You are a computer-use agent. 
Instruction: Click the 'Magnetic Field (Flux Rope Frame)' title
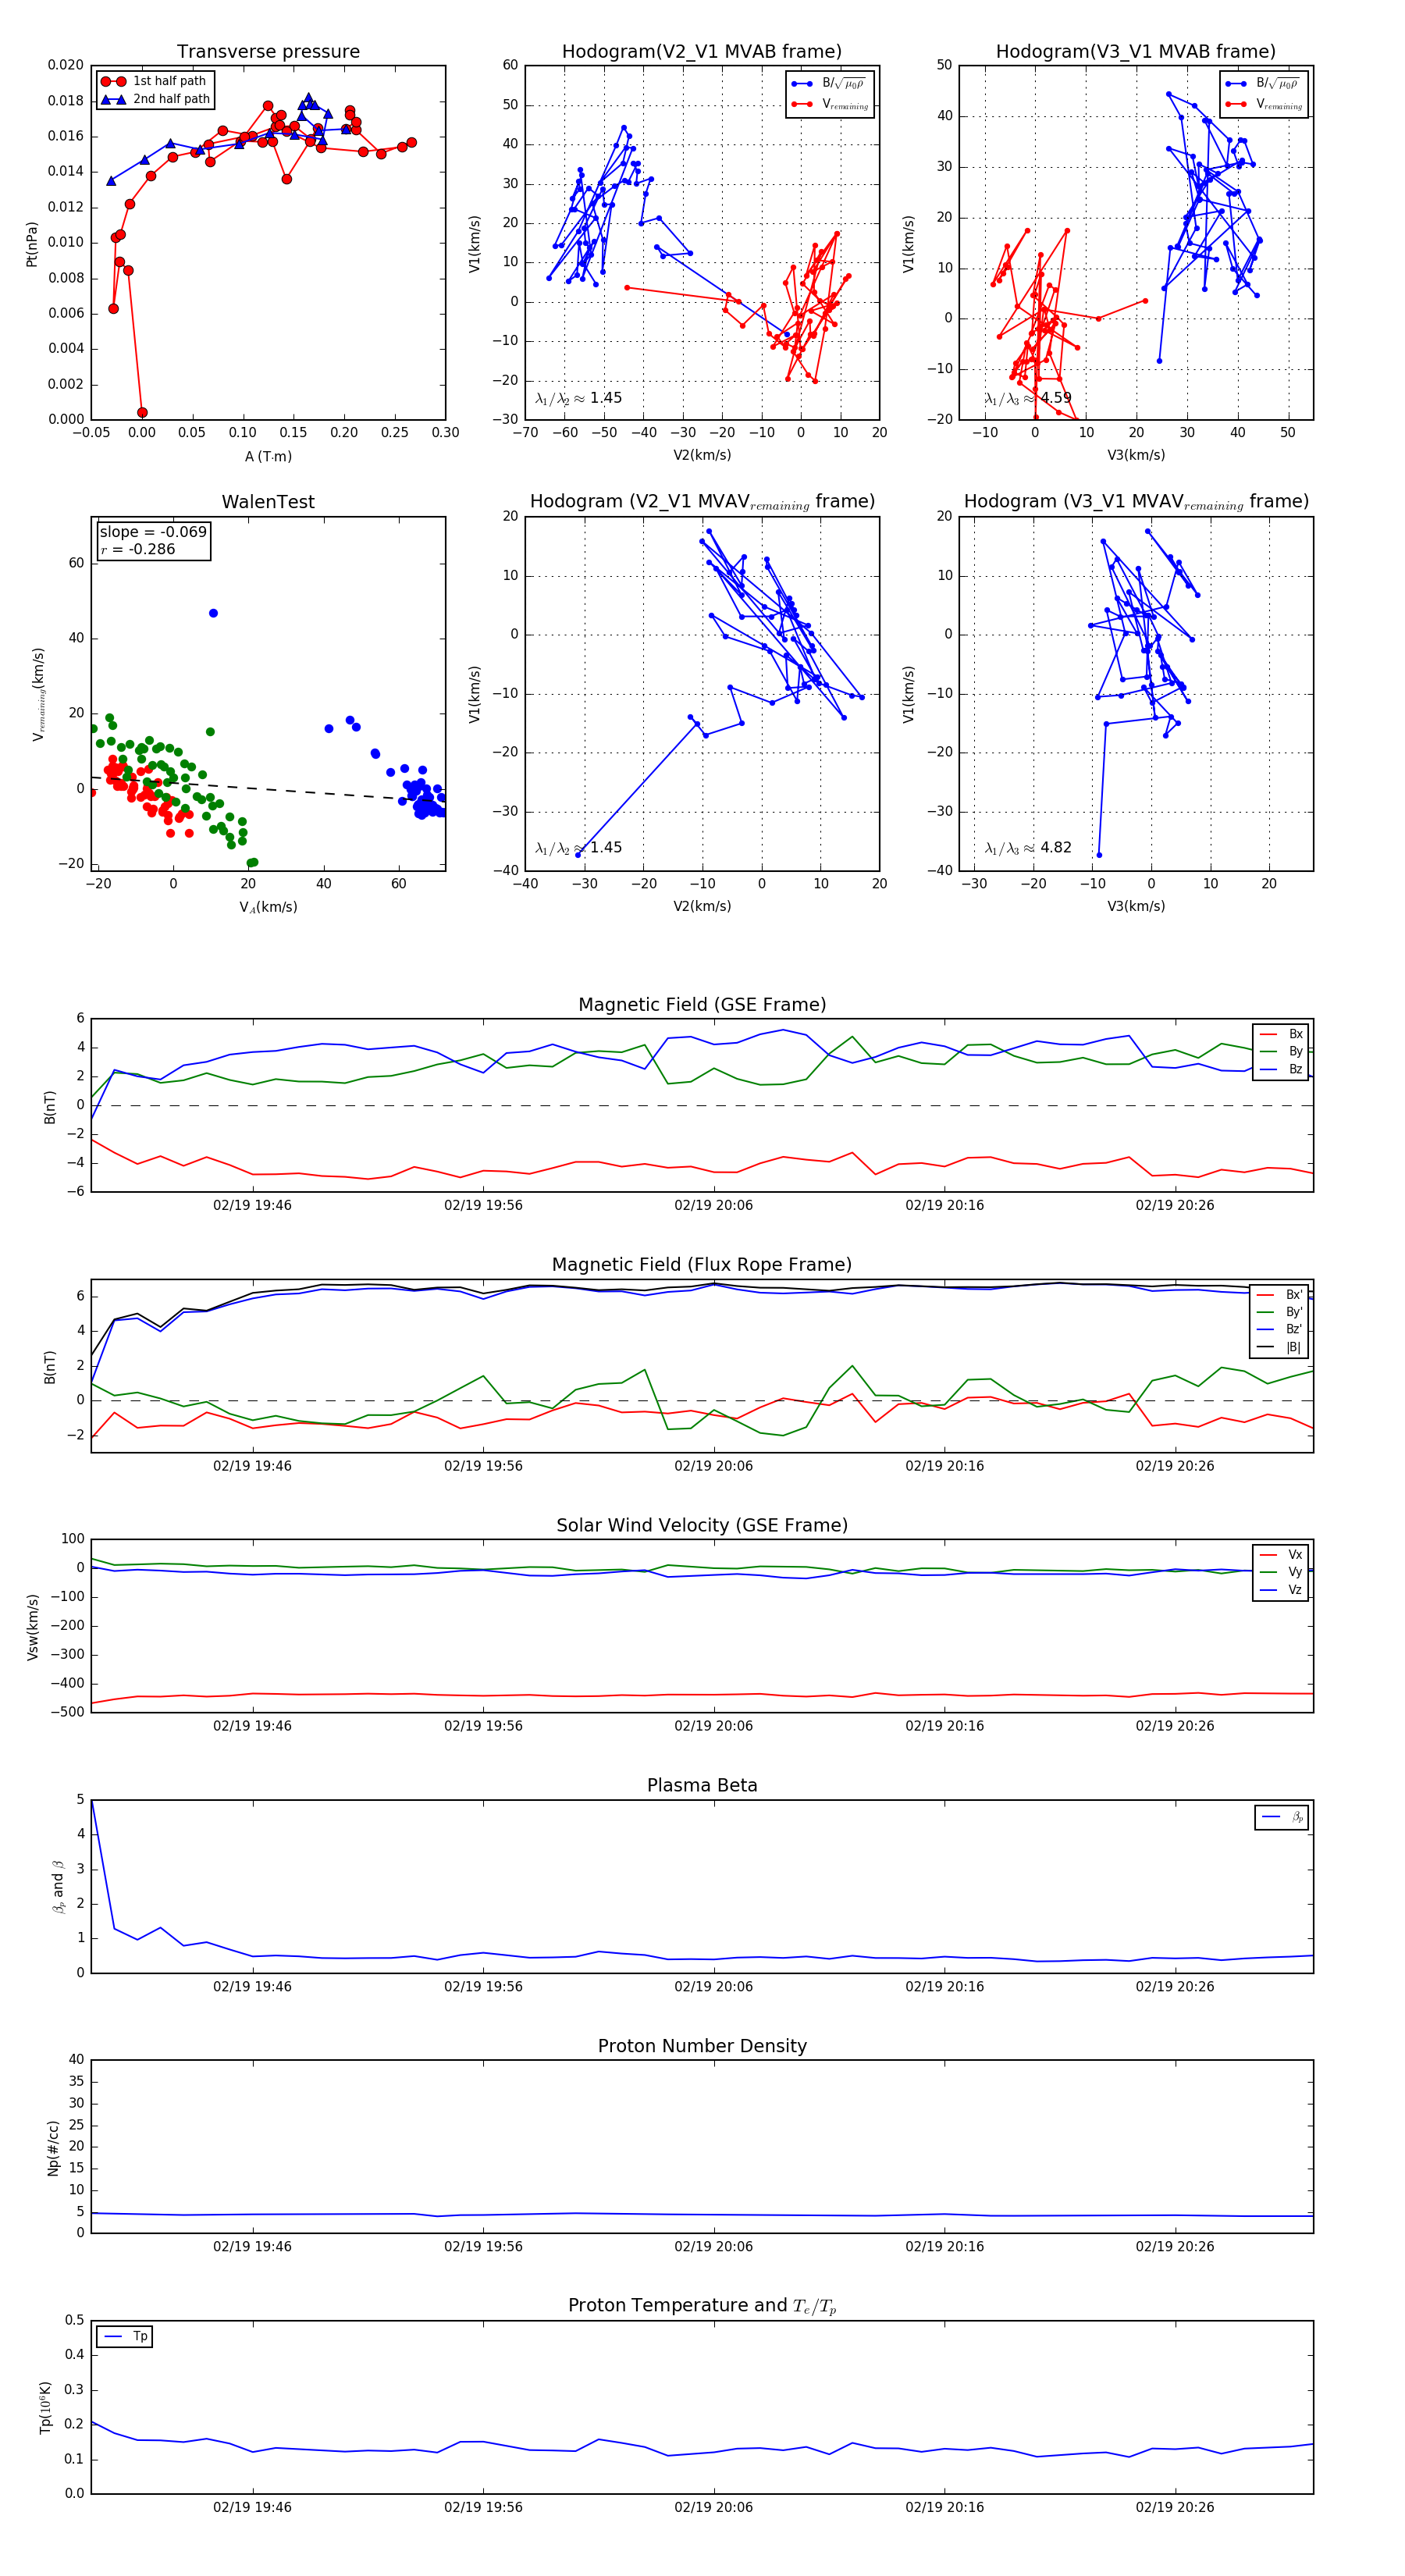point(702,1265)
